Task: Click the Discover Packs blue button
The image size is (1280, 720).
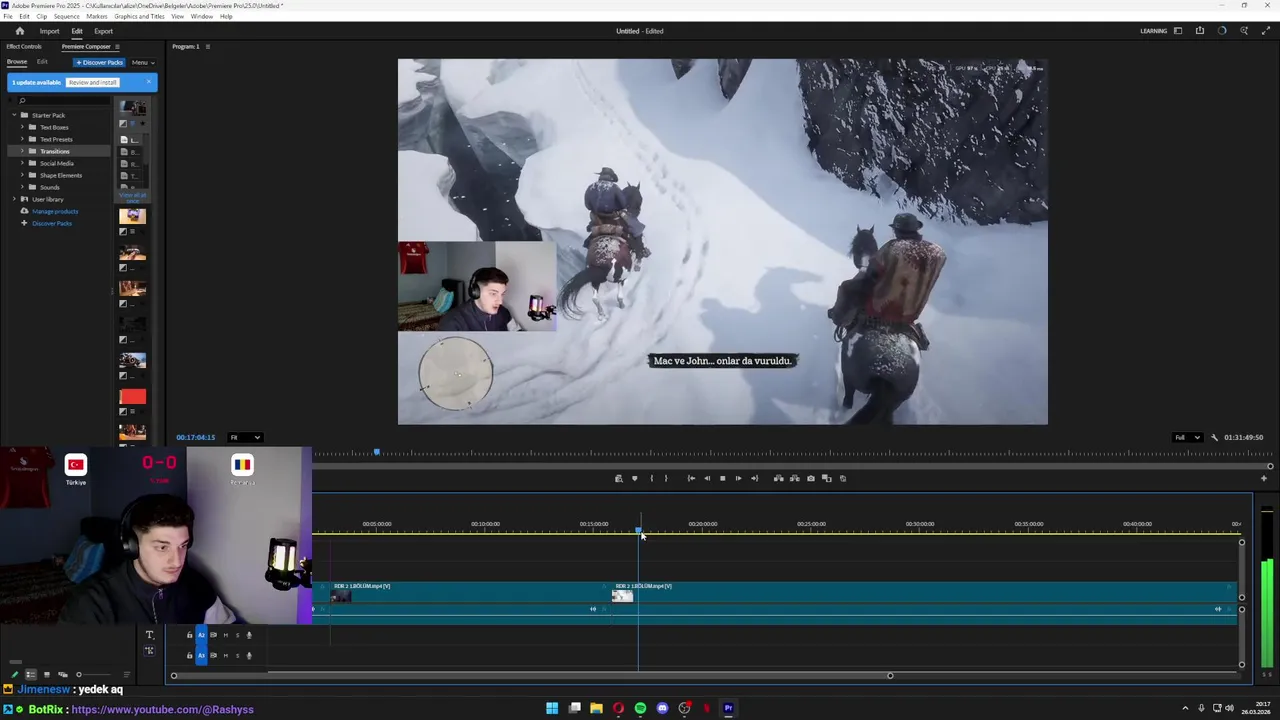Action: coord(99,62)
